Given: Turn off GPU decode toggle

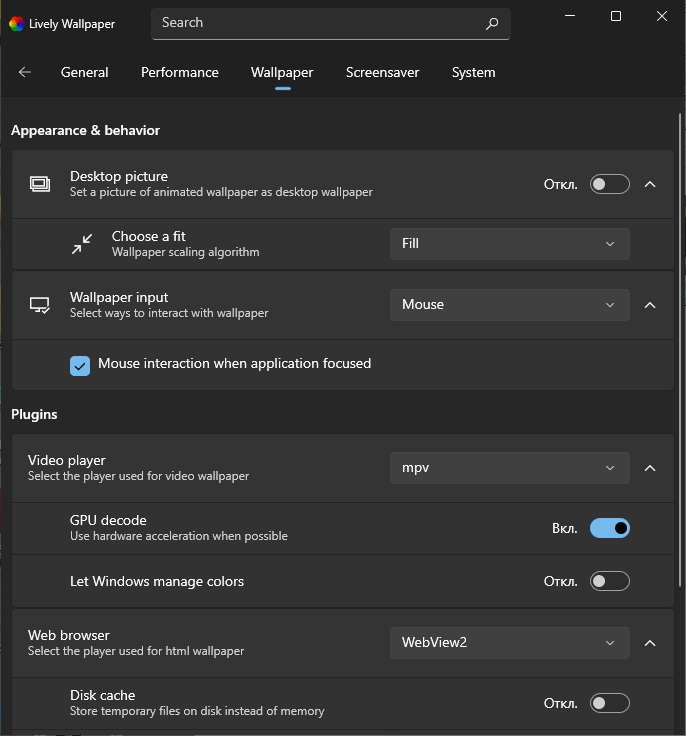Looking at the screenshot, I should (x=609, y=528).
